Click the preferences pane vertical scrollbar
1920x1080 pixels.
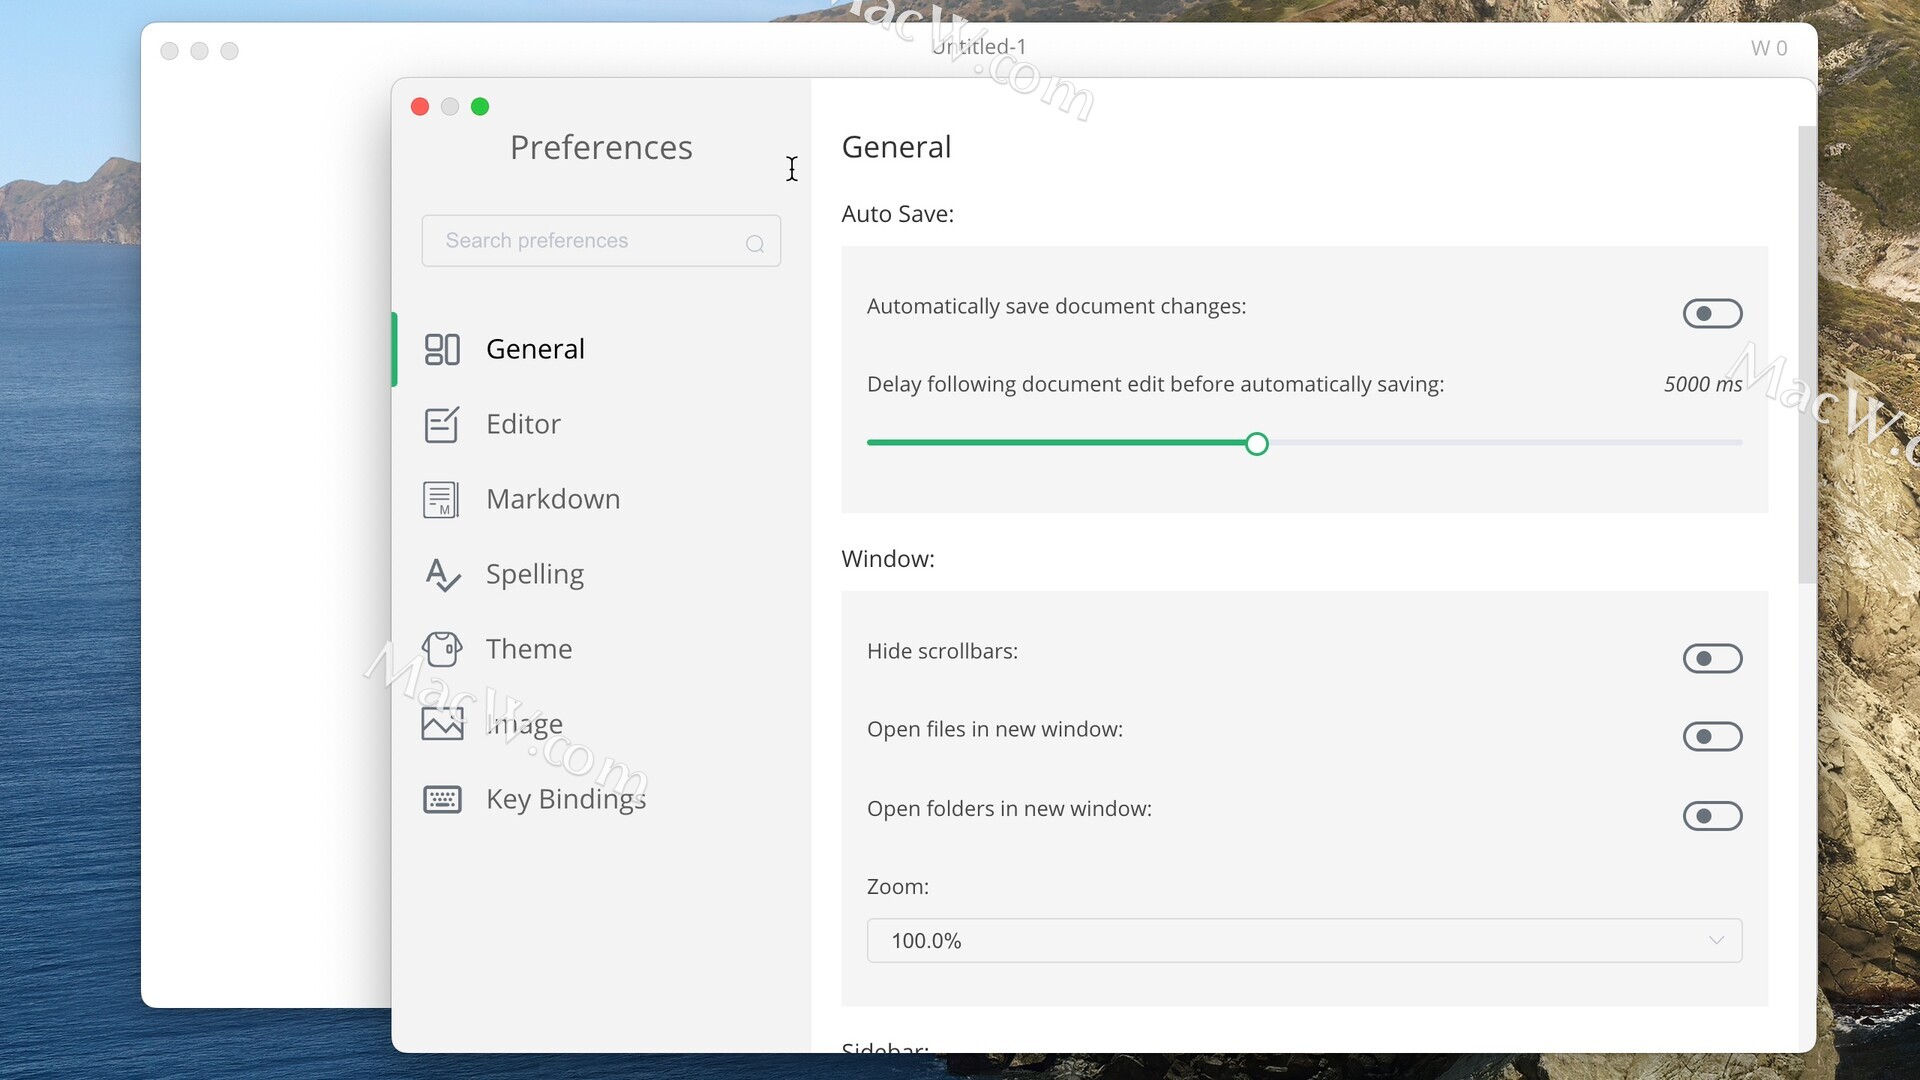(x=1805, y=355)
